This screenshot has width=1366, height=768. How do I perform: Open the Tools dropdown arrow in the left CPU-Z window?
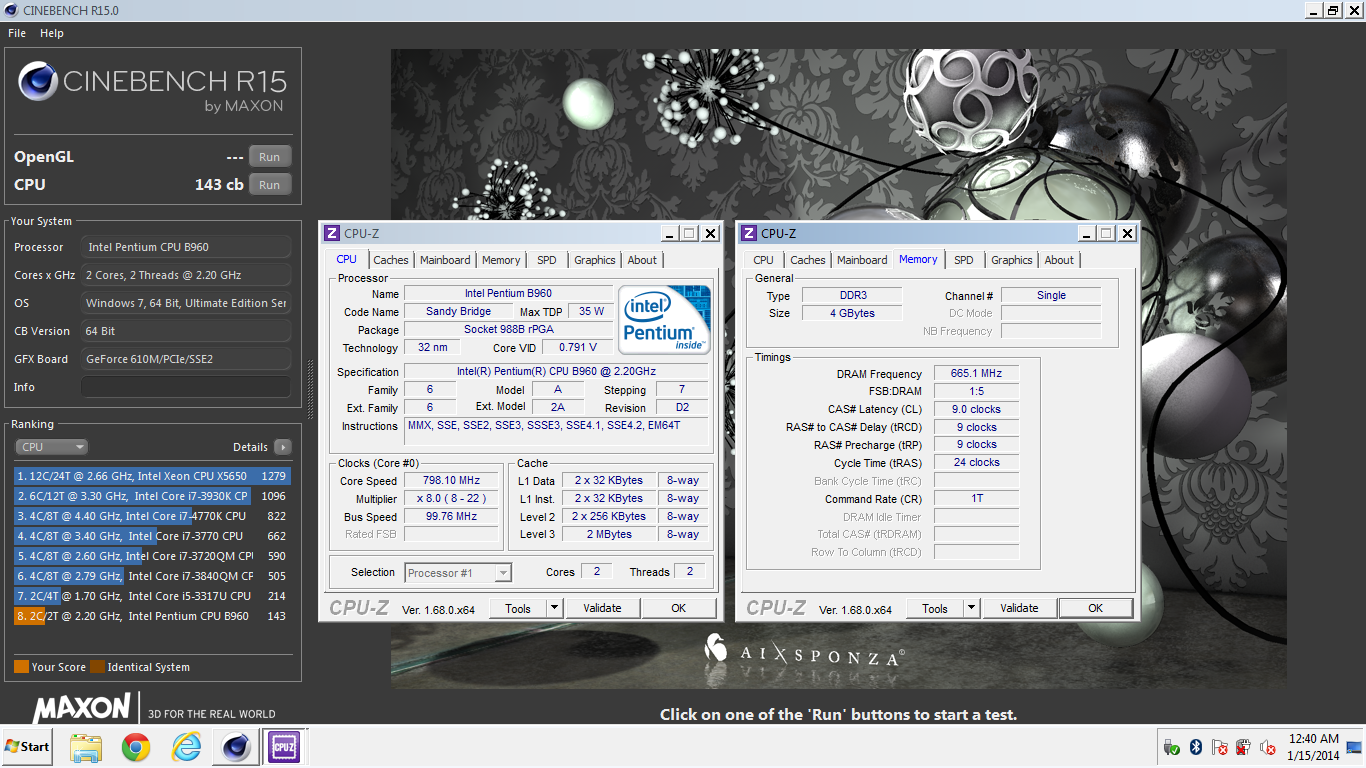[x=554, y=608]
